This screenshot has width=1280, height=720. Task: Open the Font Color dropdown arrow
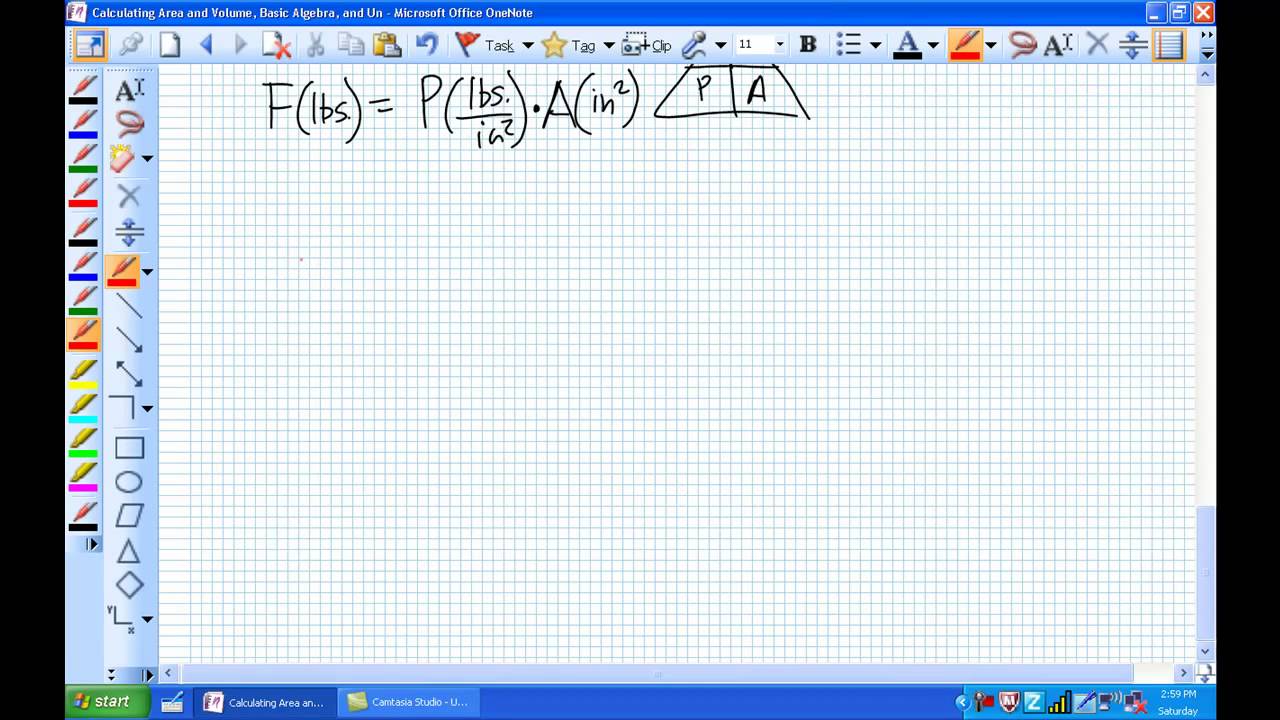[x=933, y=45]
